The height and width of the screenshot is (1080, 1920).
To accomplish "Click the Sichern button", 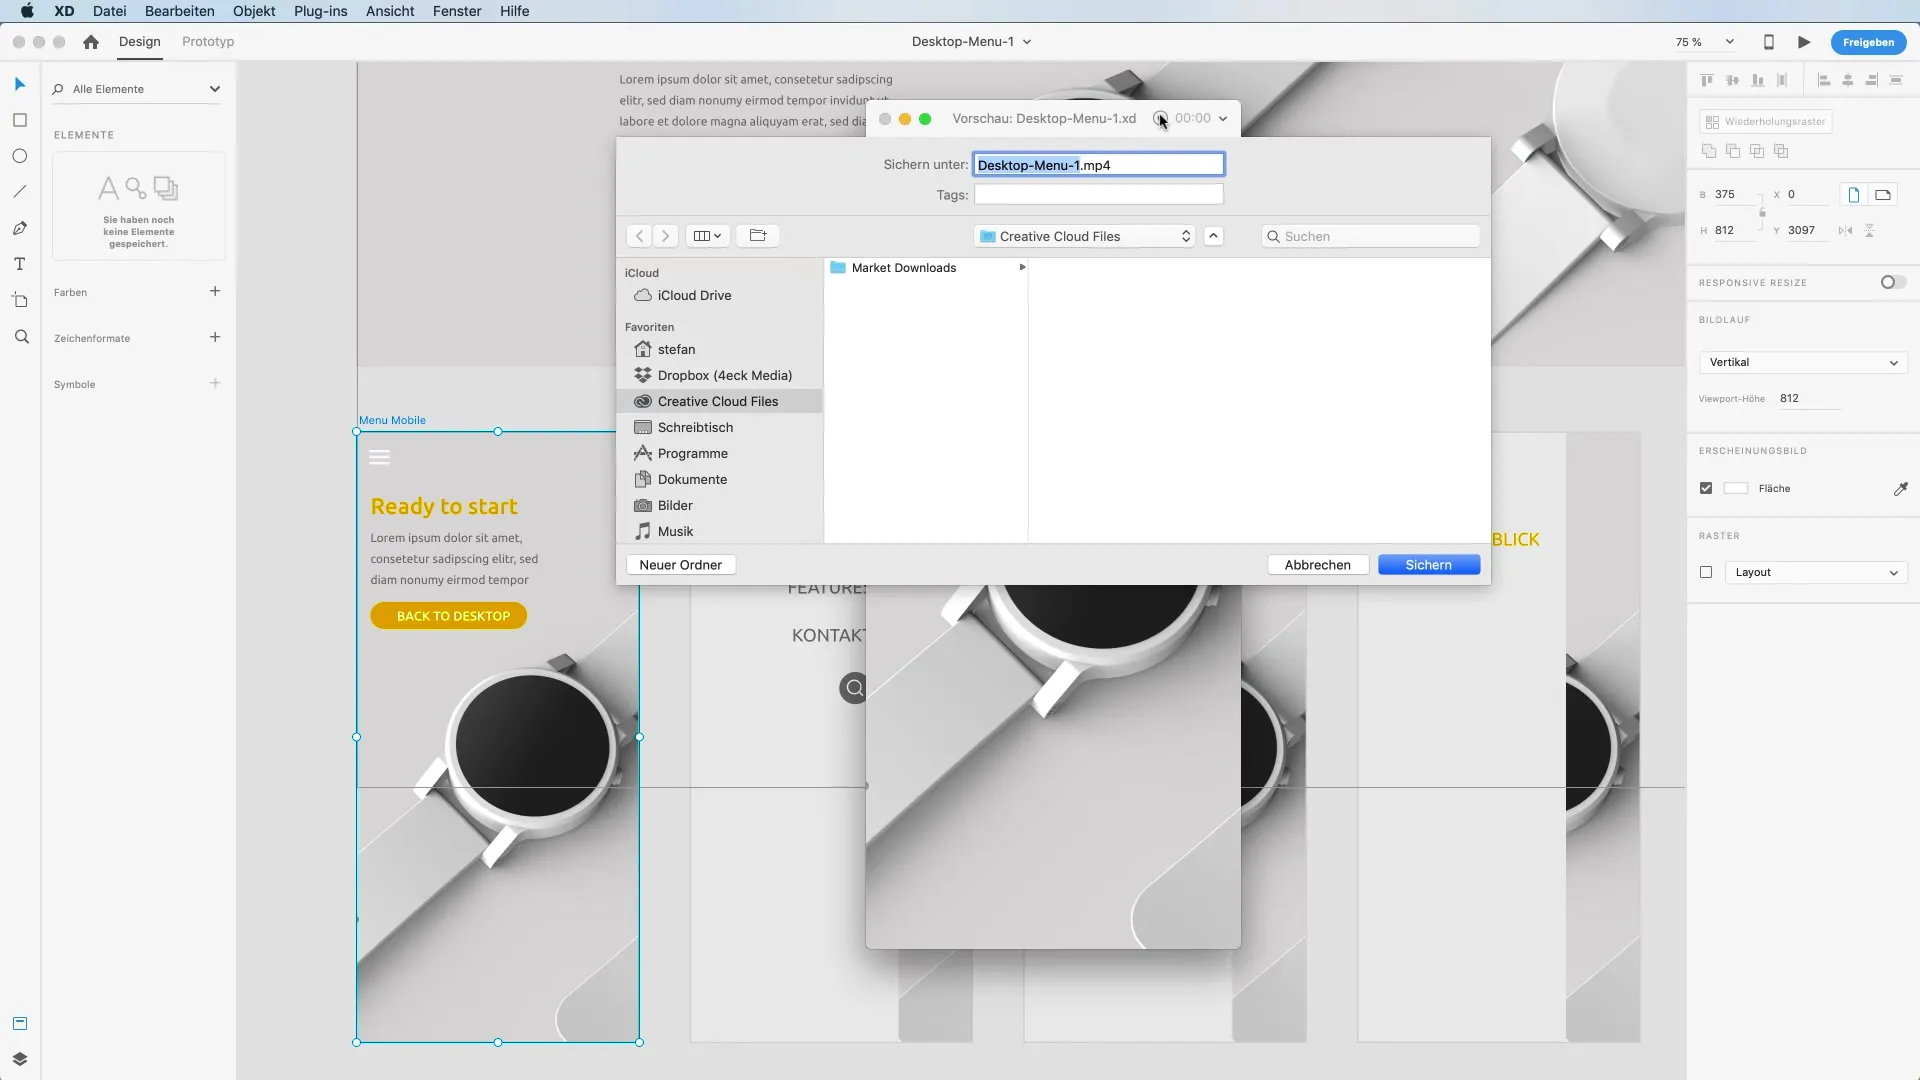I will click(x=1429, y=565).
